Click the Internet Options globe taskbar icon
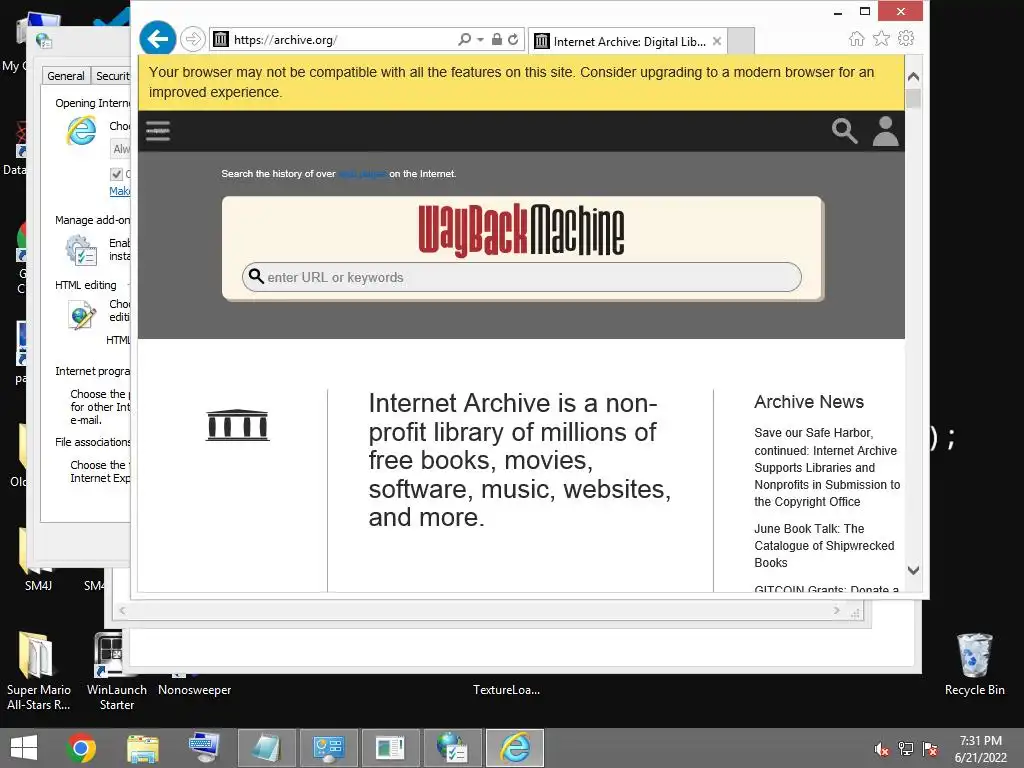 (452, 748)
